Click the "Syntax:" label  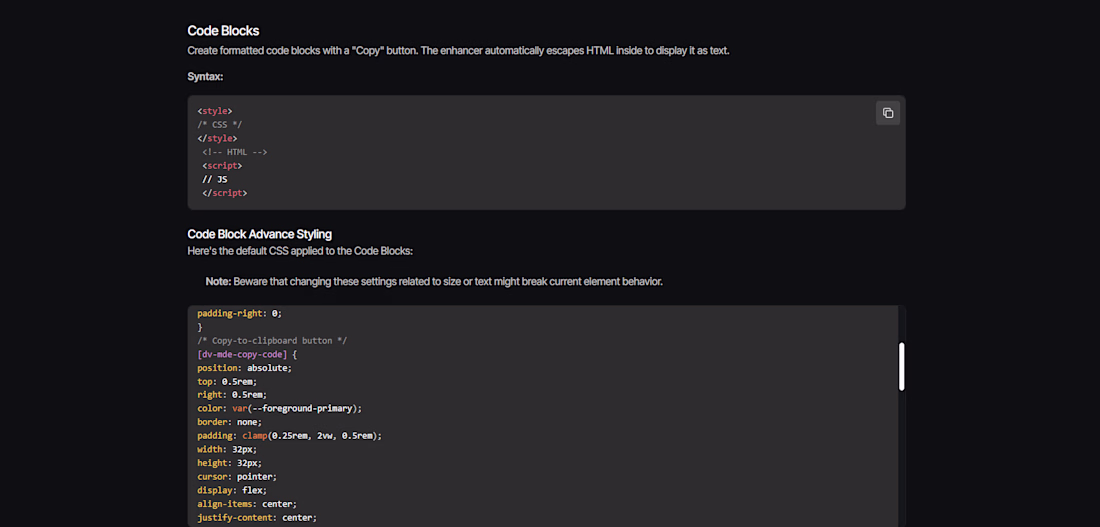coord(205,77)
